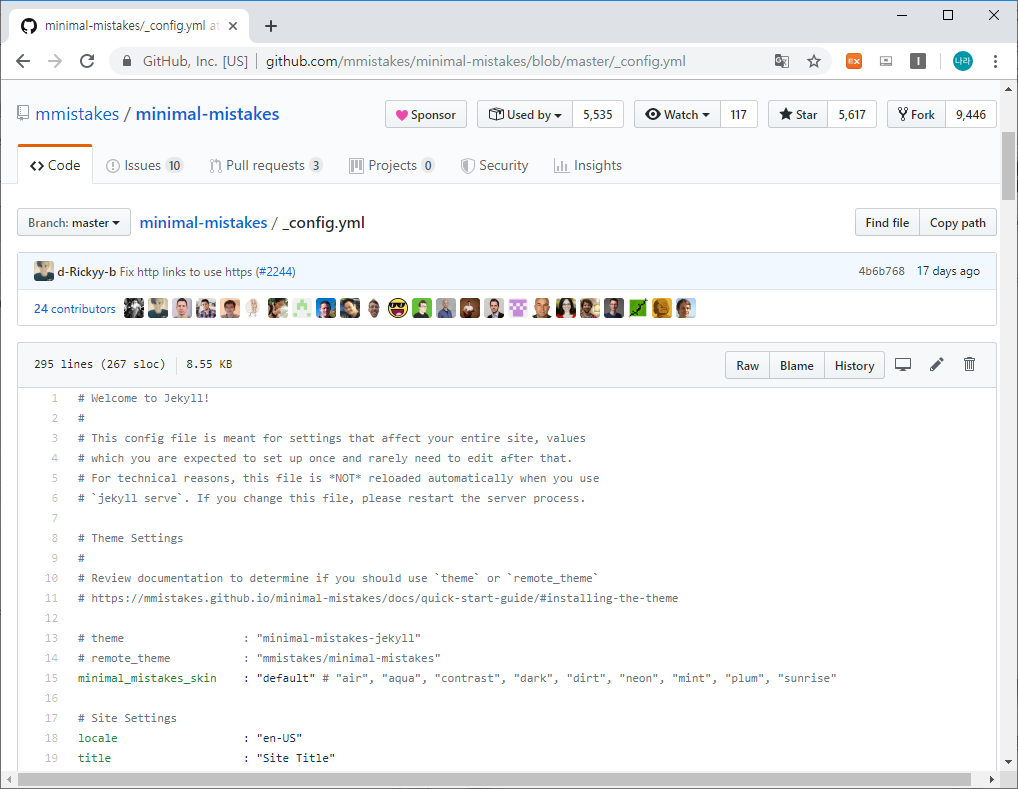Open the translate page icon in address bar
The image size is (1018, 789).
point(782,62)
